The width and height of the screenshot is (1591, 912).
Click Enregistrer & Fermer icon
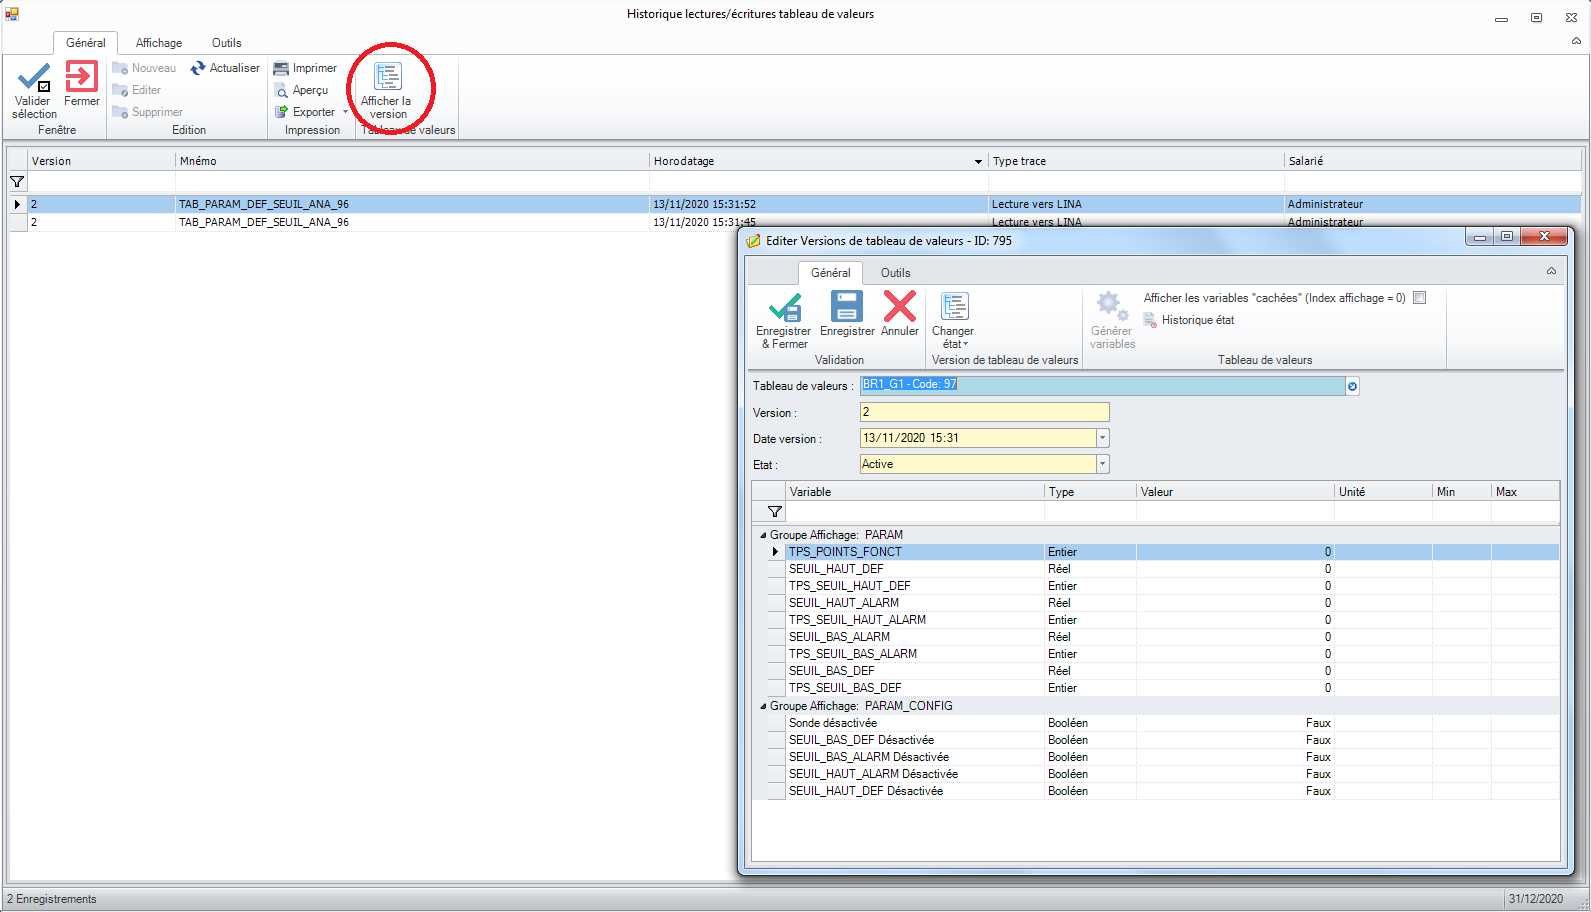784,307
